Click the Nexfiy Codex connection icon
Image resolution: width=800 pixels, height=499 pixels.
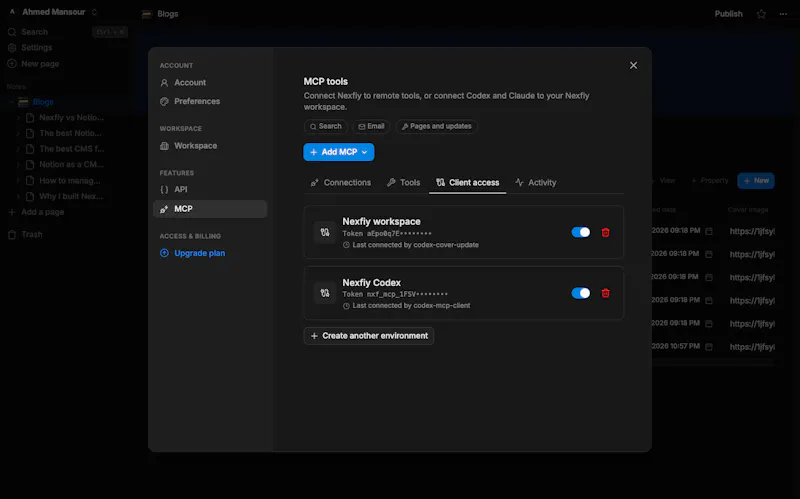[x=325, y=293]
